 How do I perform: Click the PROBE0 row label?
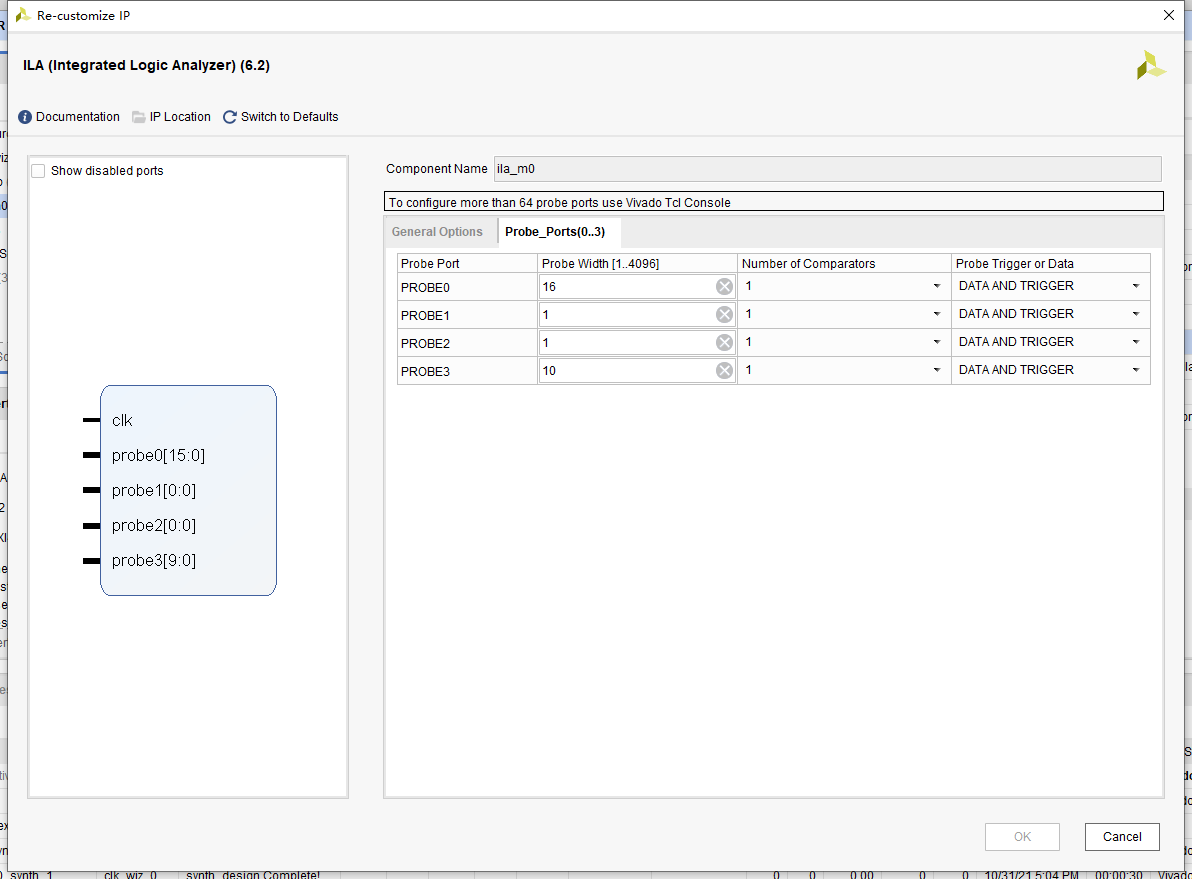(426, 287)
